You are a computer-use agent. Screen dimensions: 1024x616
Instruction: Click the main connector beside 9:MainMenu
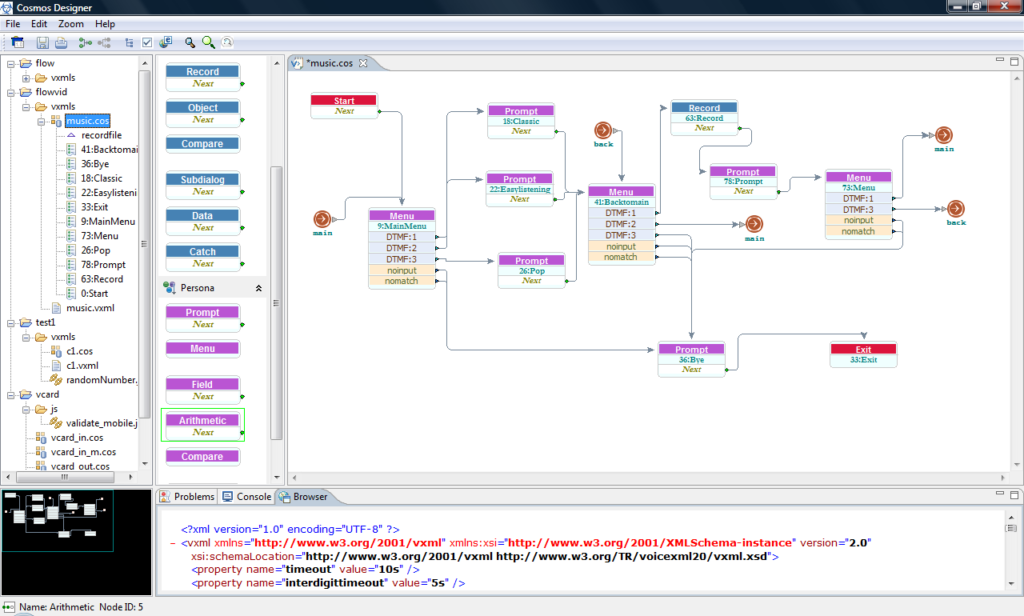point(322,219)
